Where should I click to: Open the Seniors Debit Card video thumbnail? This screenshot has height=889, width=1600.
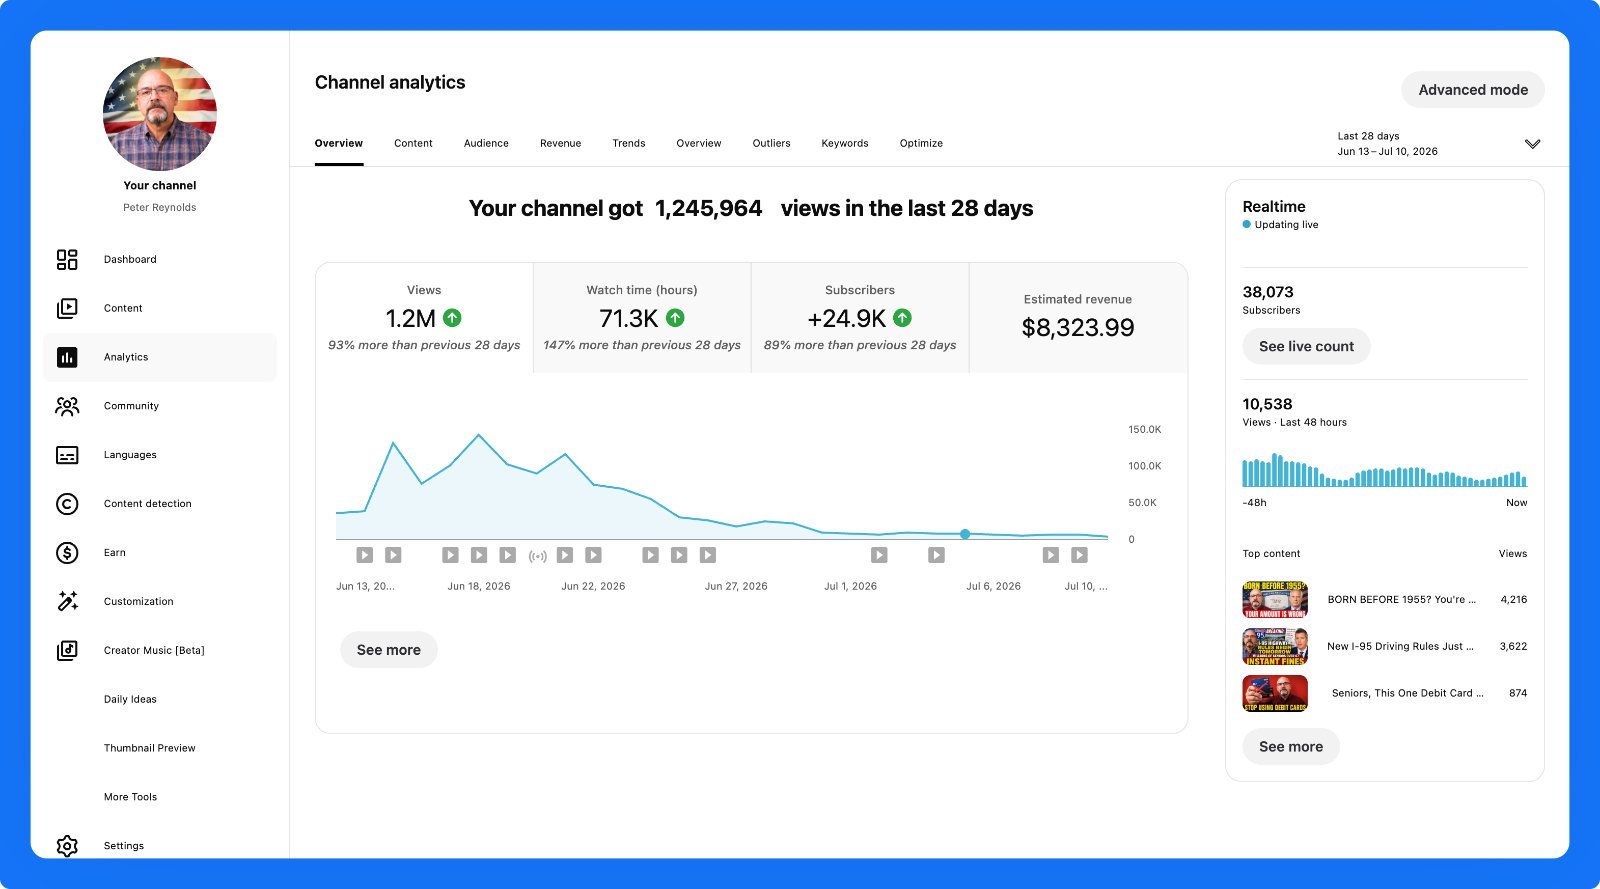click(x=1275, y=693)
